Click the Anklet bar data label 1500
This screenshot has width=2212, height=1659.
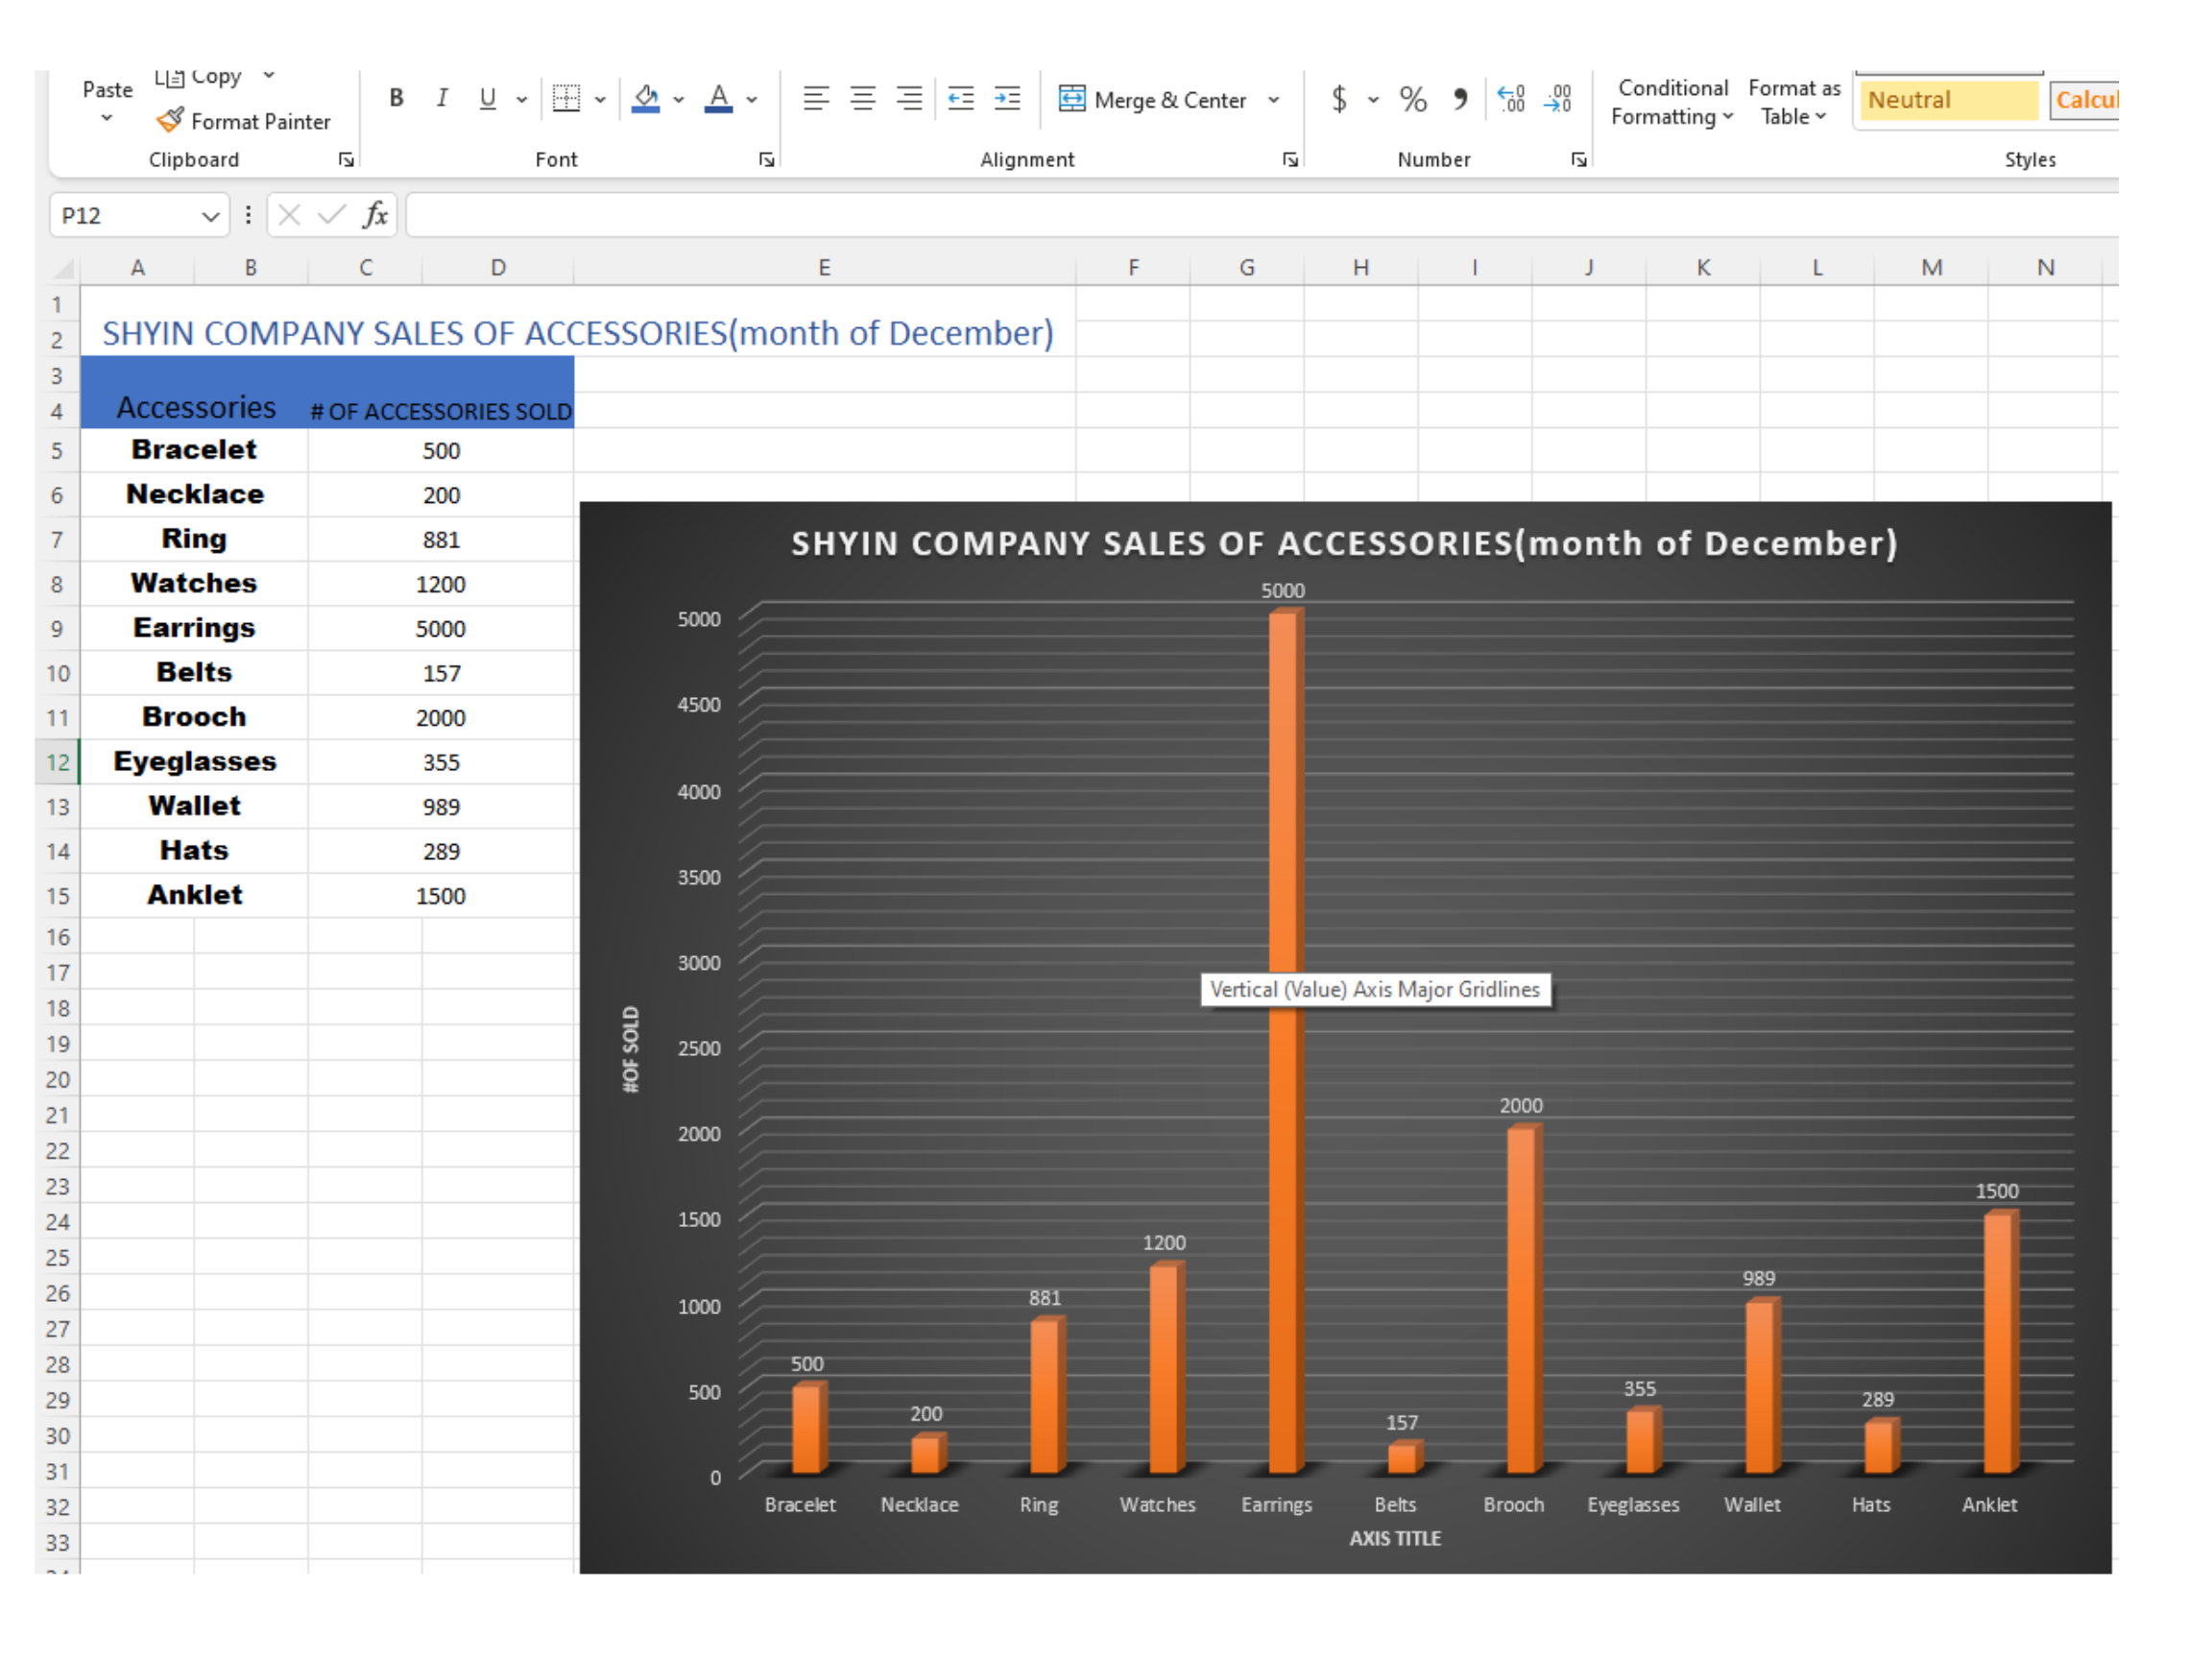1997,1191
